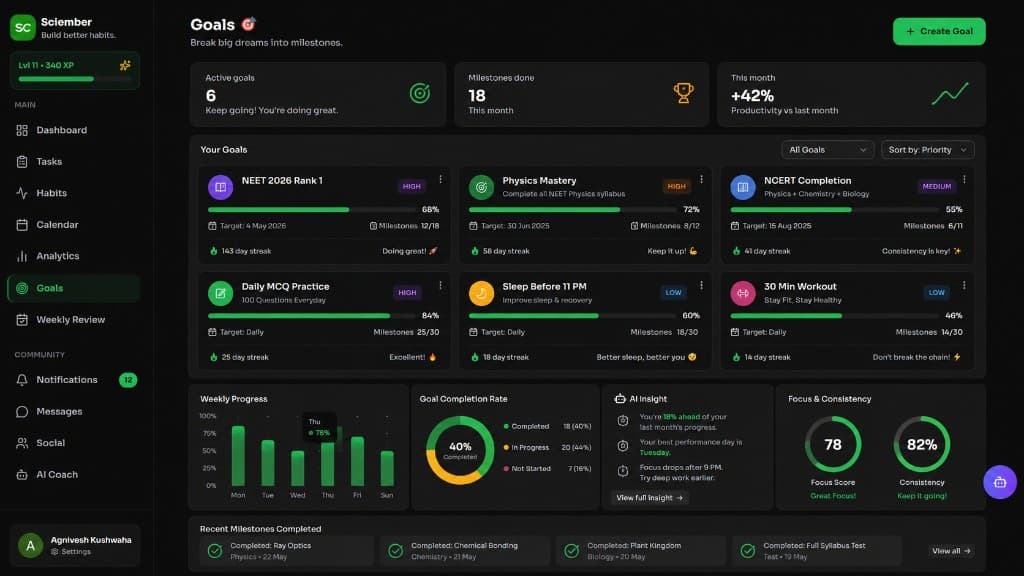Viewport: 1024px width, 576px height.
Task: Open the Sort by: Priority dropdown
Action: click(x=927, y=150)
